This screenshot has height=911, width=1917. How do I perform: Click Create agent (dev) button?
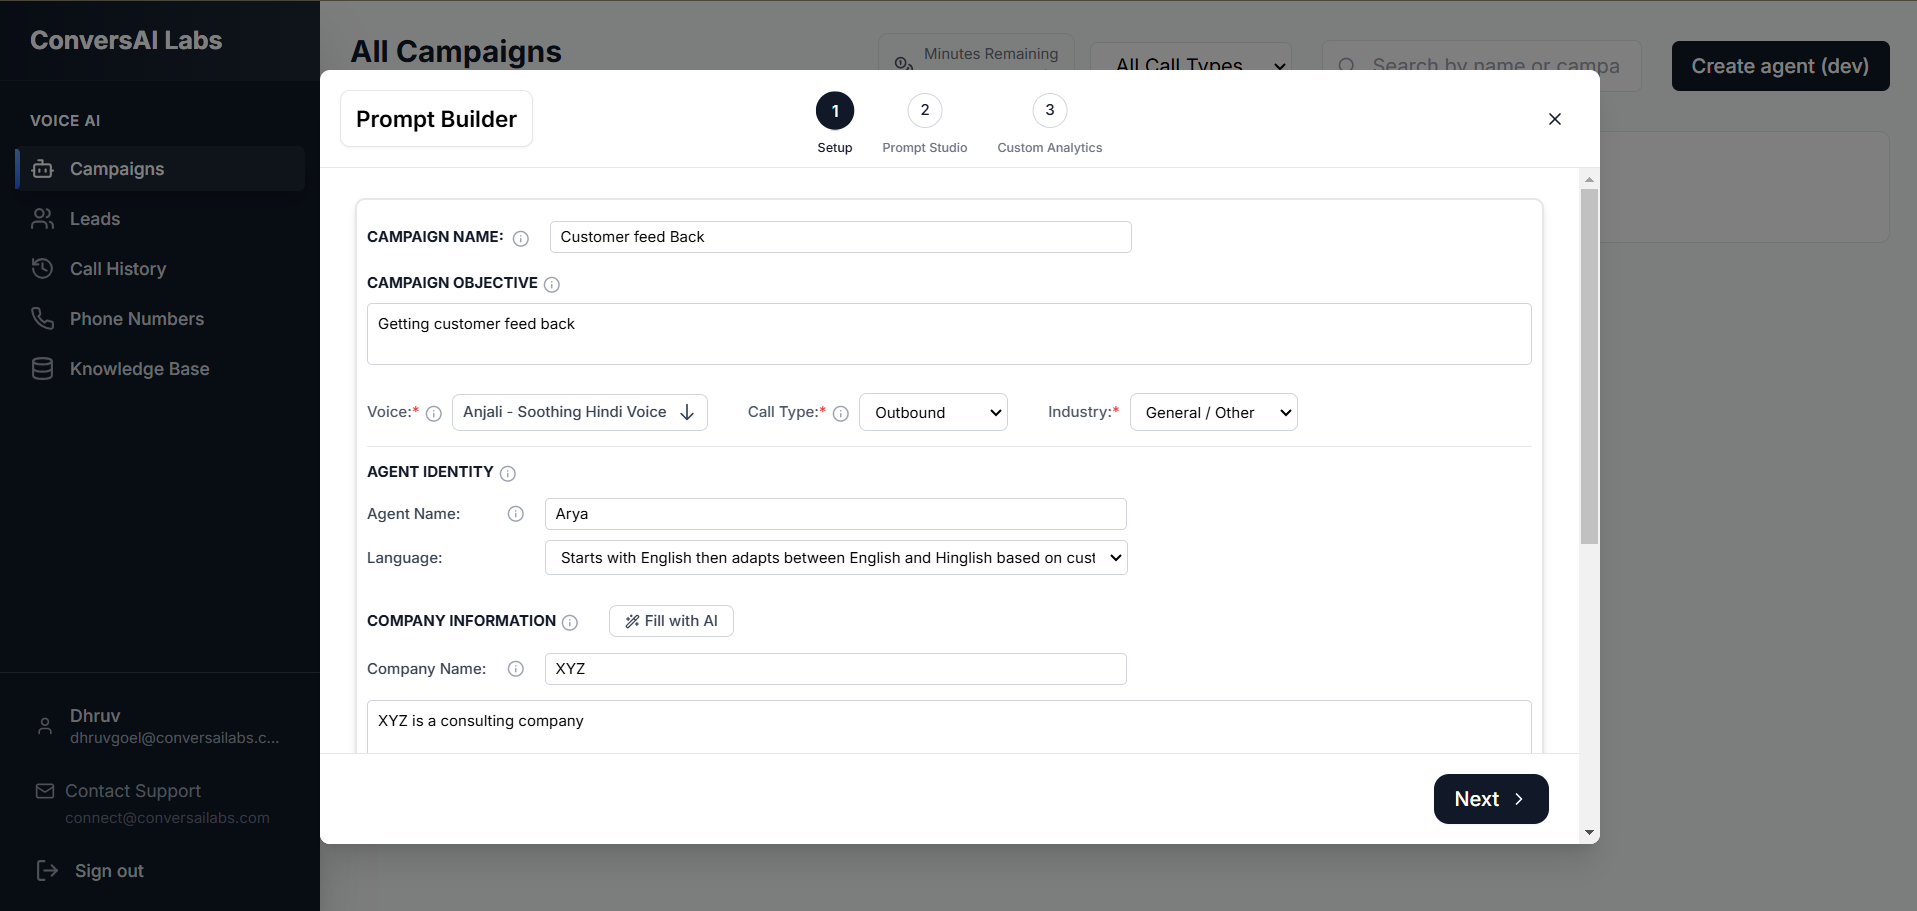[x=1781, y=66]
